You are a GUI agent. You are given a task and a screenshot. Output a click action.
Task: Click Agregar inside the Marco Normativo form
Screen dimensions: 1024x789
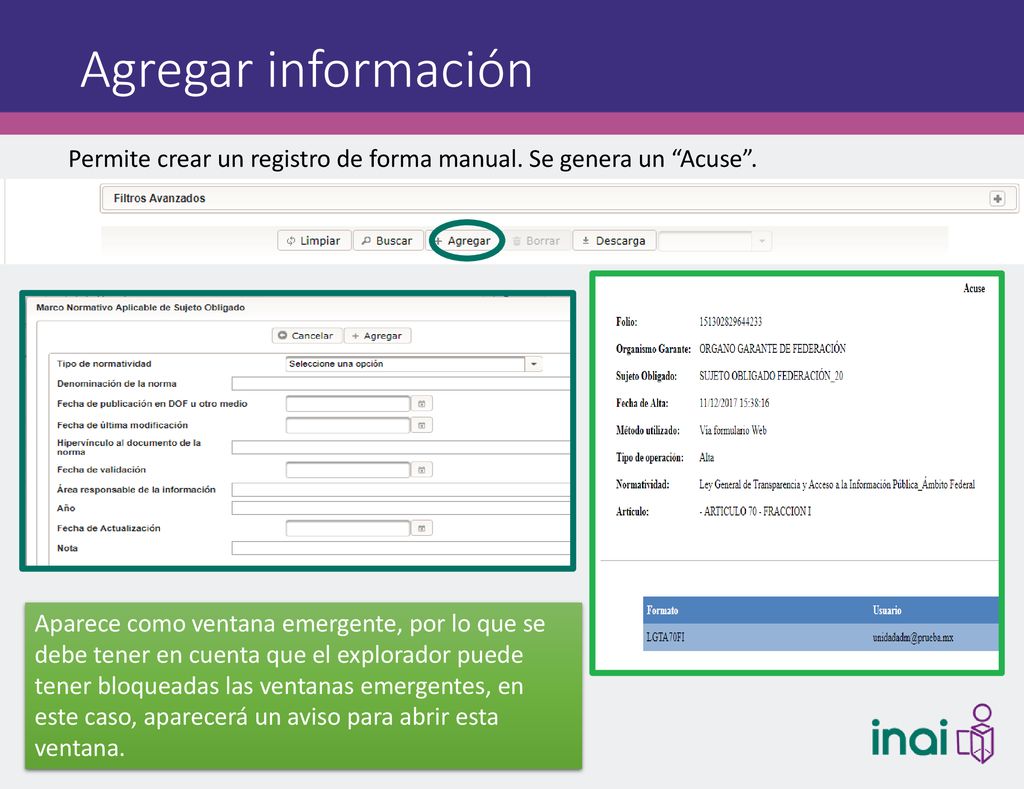point(377,336)
